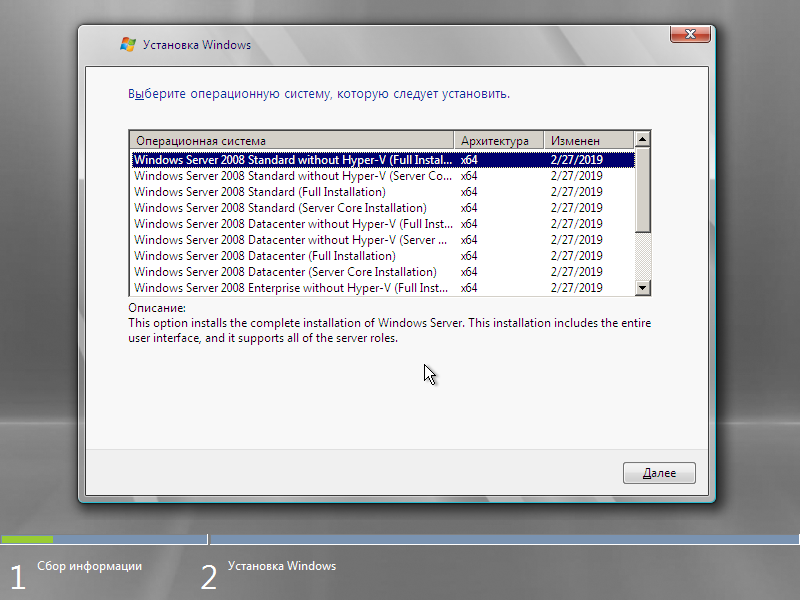This screenshot has height=600, width=800.
Task: Select Windows Server 2008 Standard without Hyper-V (Full Installation)
Action: point(383,160)
